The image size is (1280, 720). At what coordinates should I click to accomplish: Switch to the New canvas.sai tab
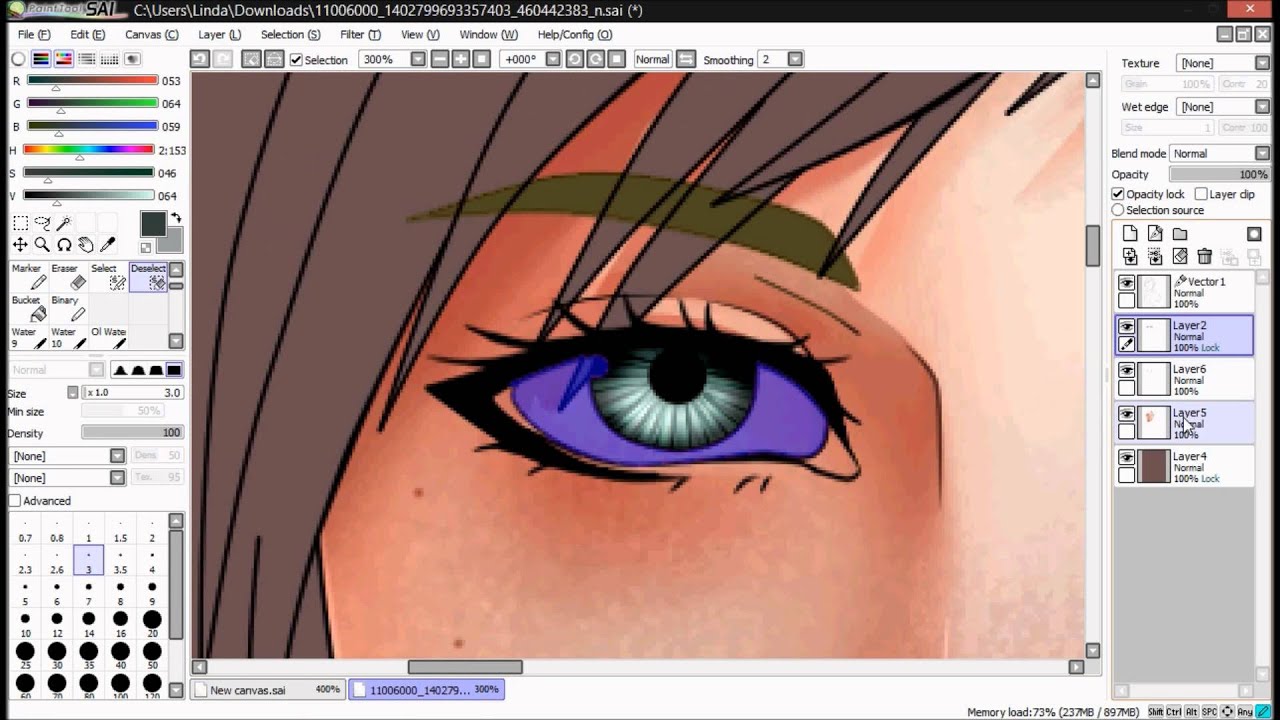(267, 690)
